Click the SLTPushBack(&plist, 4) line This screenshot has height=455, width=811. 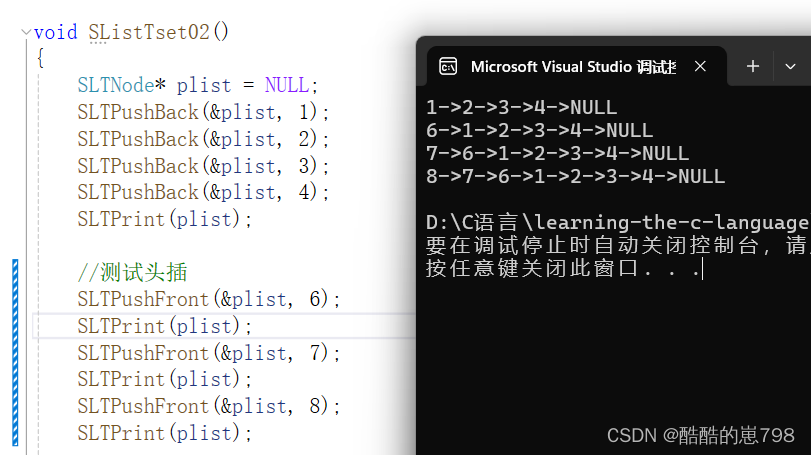[x=203, y=192]
